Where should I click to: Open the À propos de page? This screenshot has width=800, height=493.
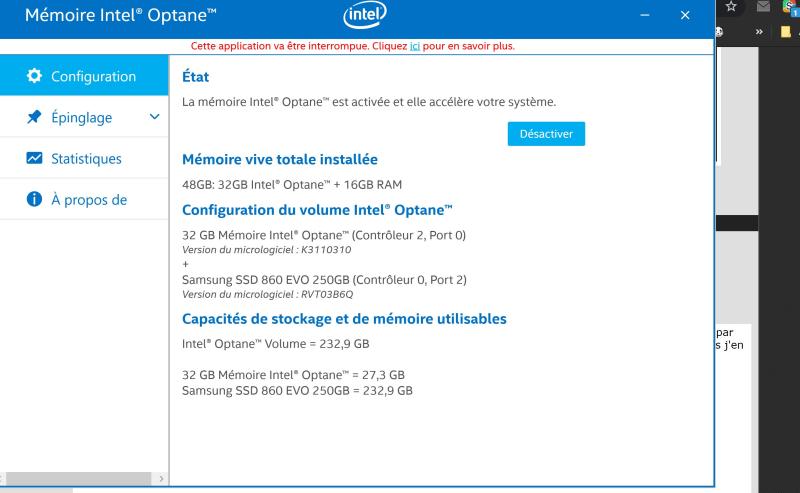tap(89, 199)
